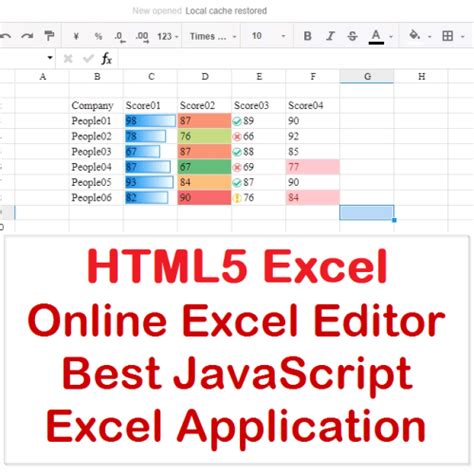Click the green check icon beside 89

(237, 121)
